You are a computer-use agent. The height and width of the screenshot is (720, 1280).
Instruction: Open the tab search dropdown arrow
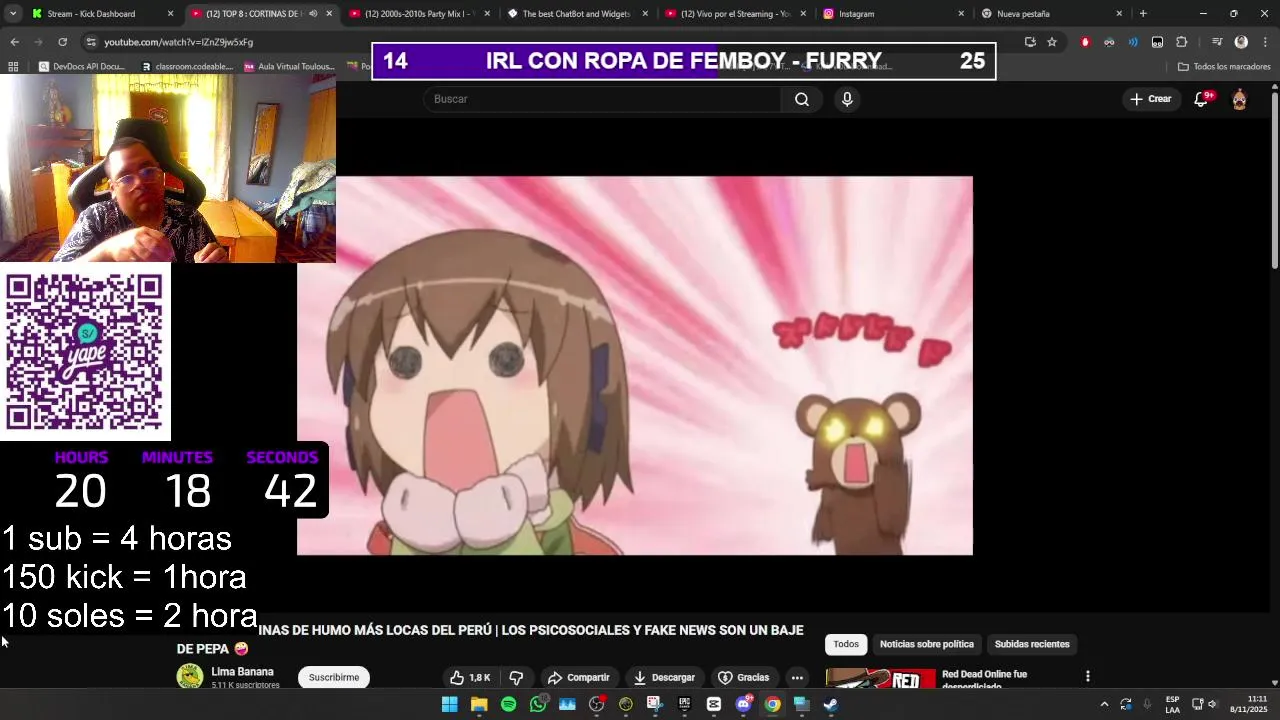click(13, 14)
